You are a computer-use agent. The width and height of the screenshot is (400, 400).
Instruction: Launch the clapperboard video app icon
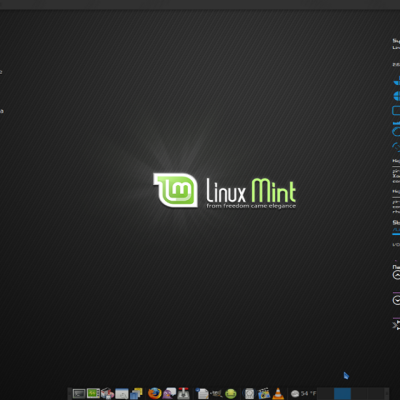(x=264, y=393)
